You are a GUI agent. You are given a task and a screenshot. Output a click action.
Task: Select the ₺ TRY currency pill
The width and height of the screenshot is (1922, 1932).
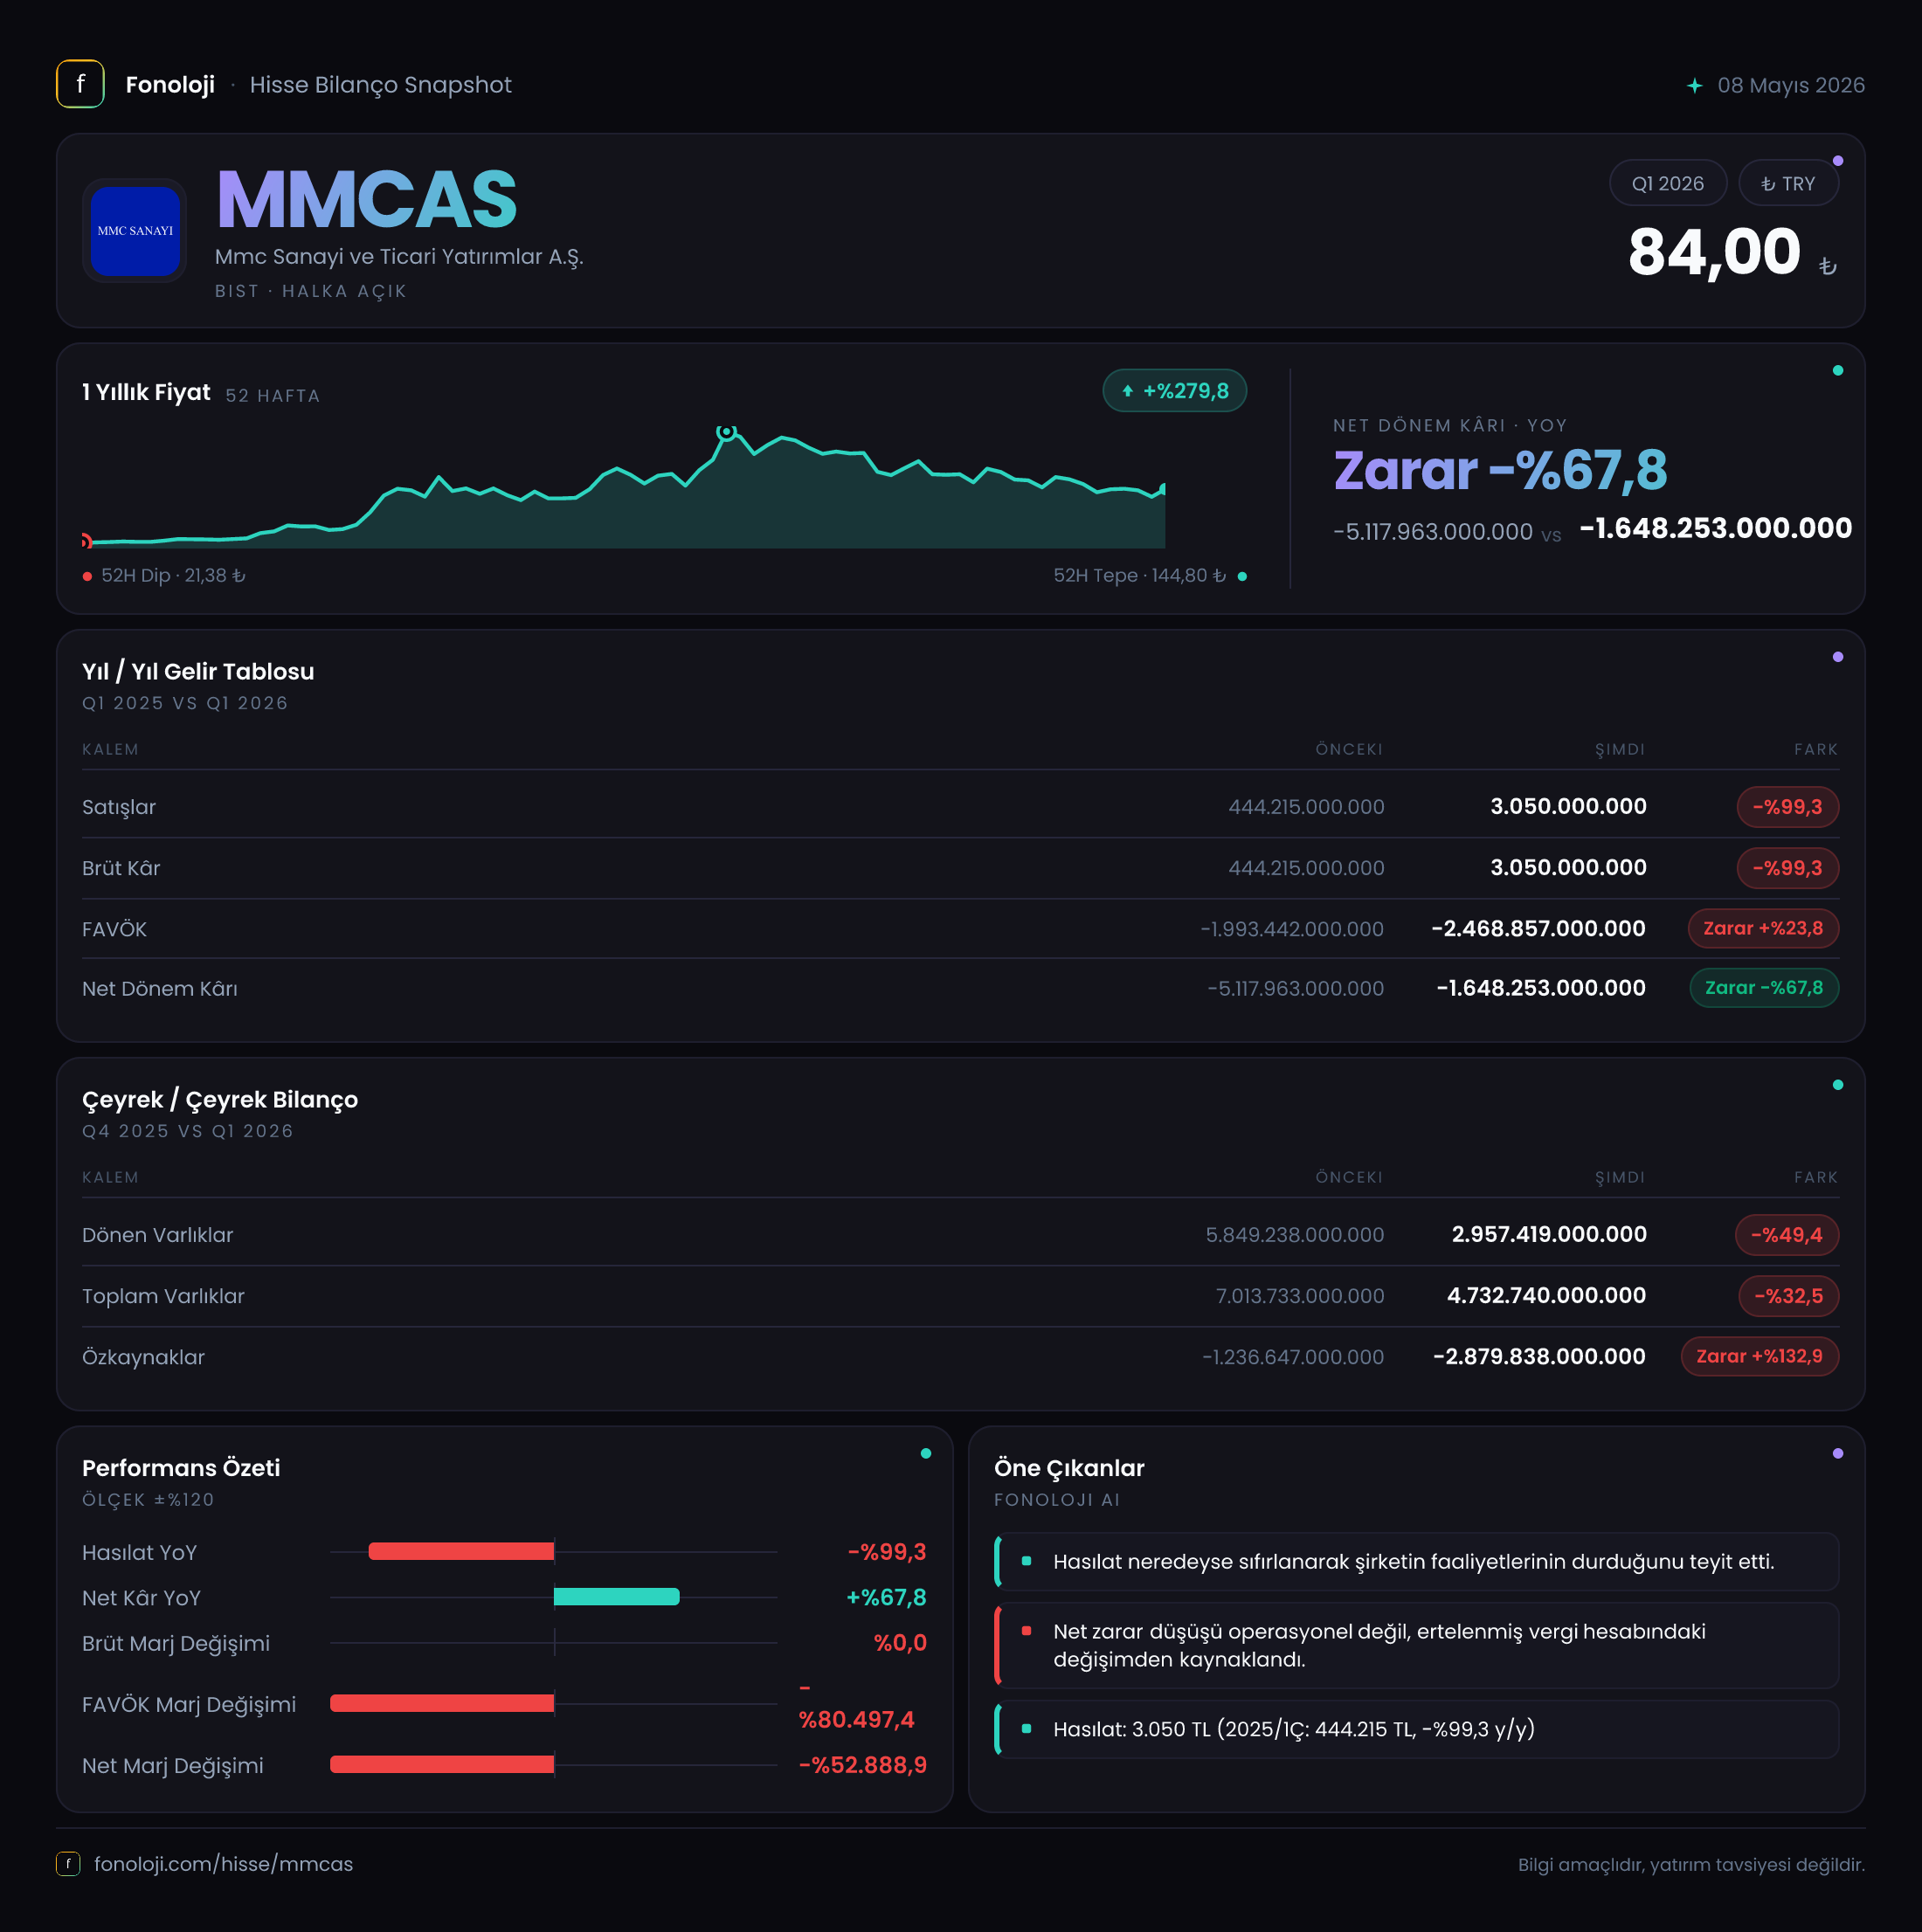[x=1788, y=183]
